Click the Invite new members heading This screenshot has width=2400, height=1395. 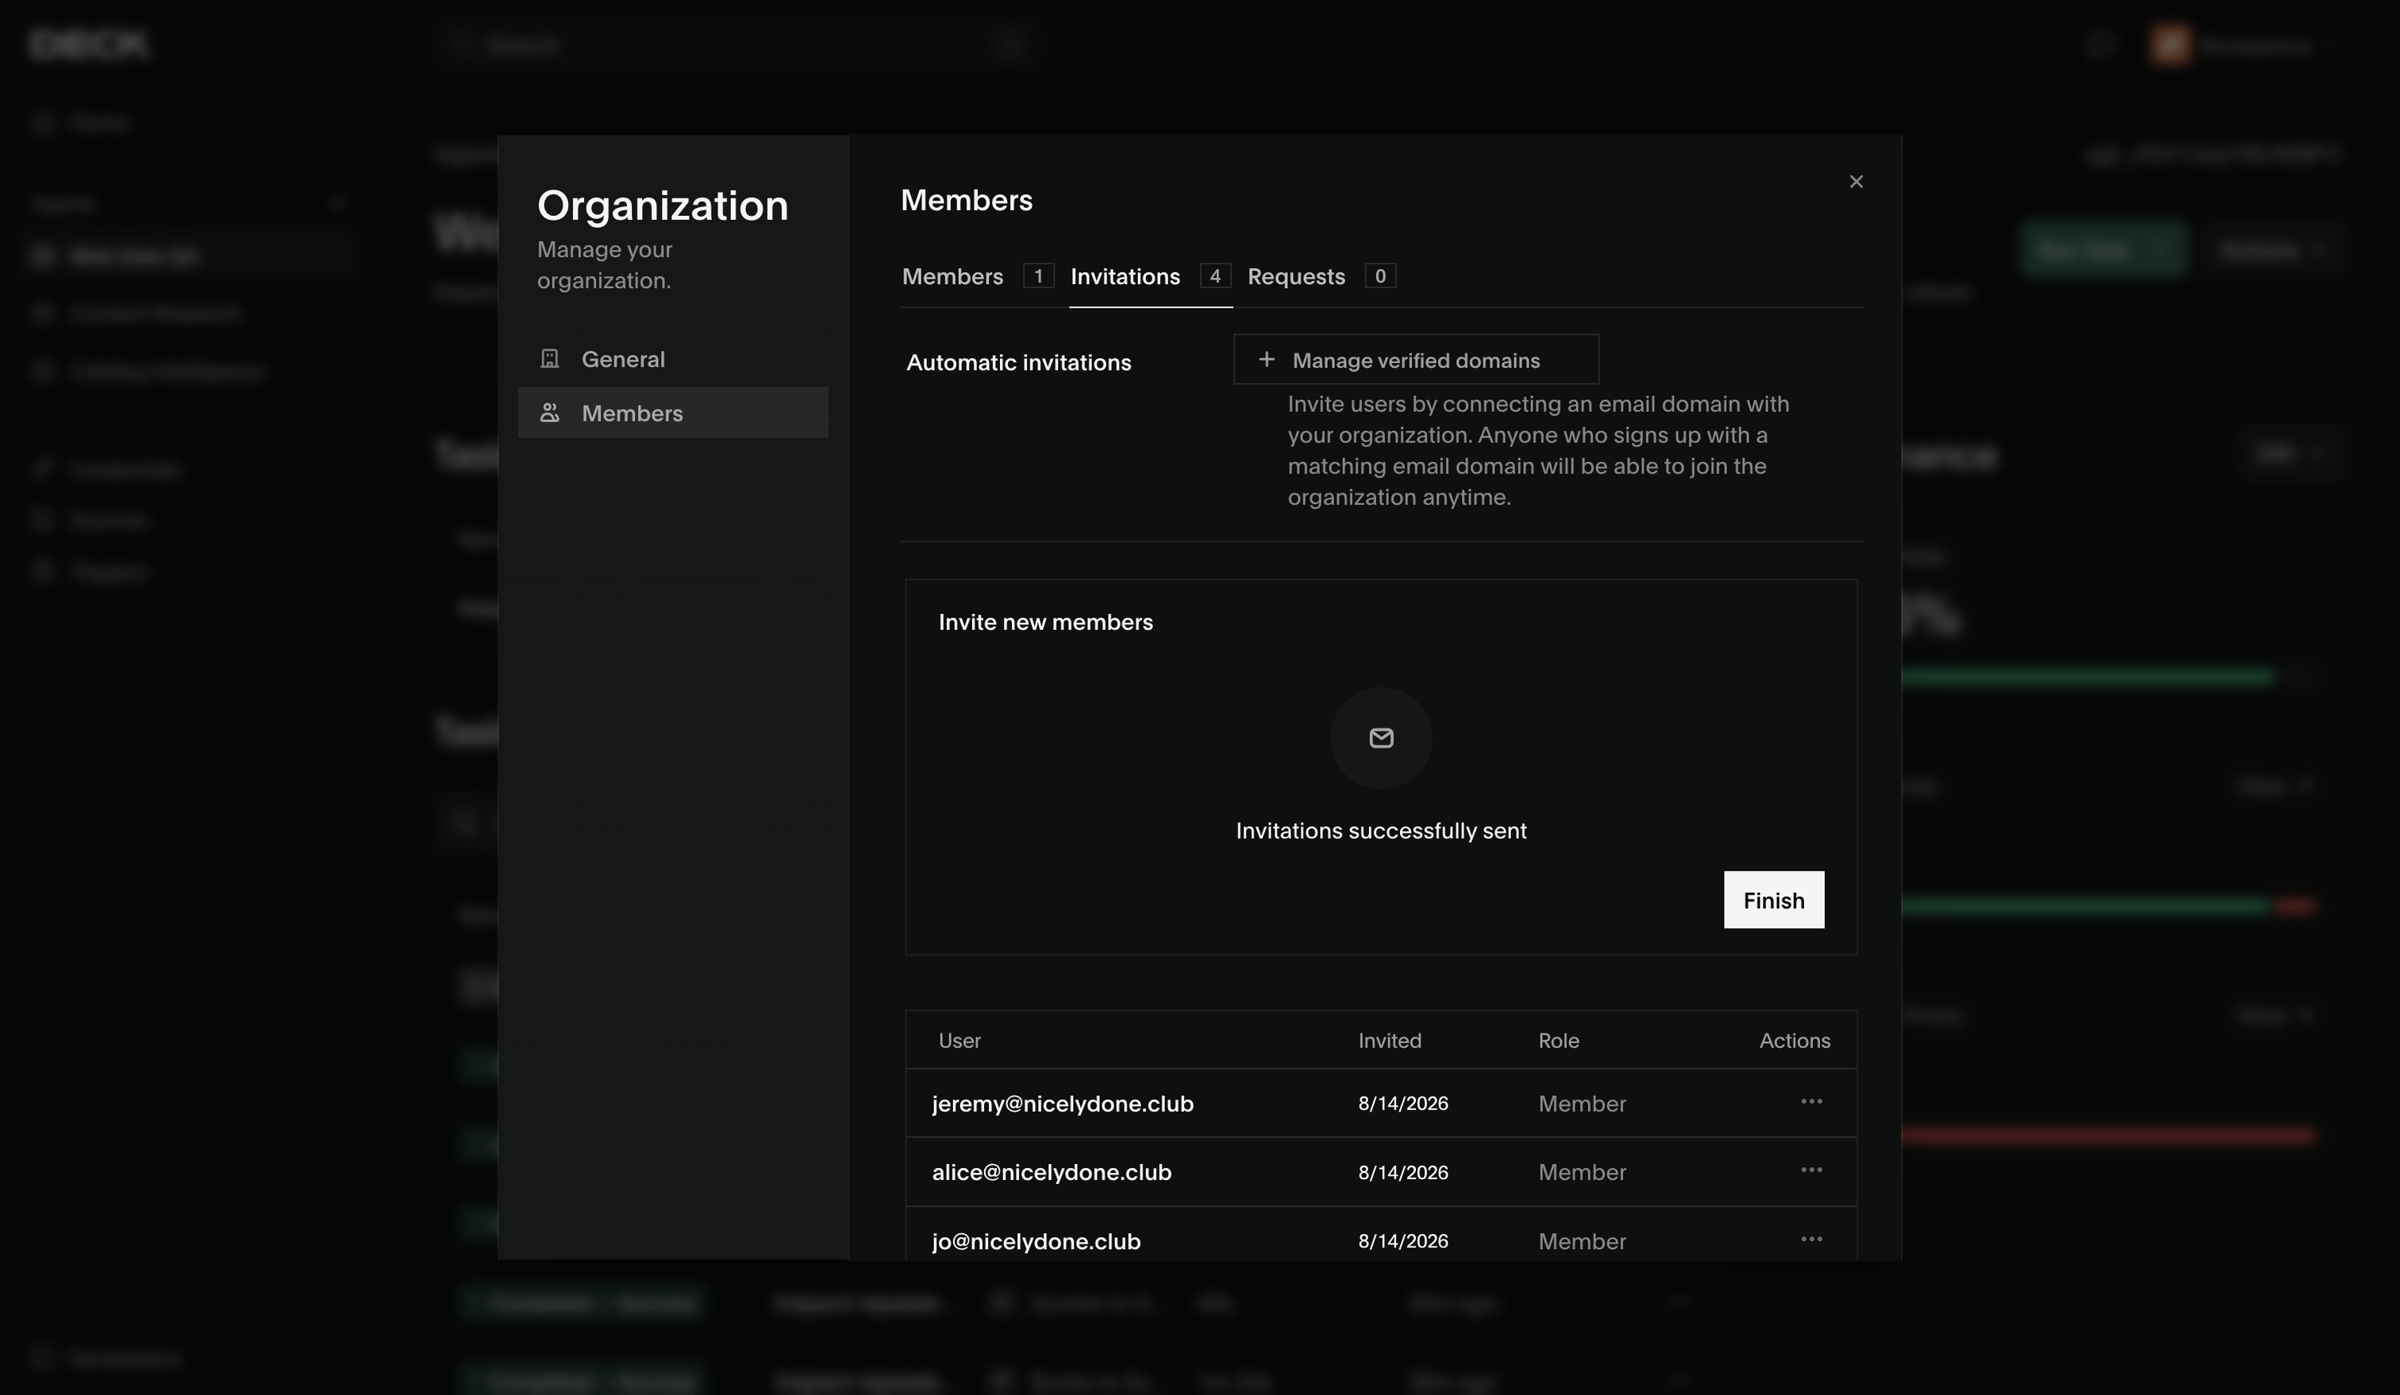1045,622
